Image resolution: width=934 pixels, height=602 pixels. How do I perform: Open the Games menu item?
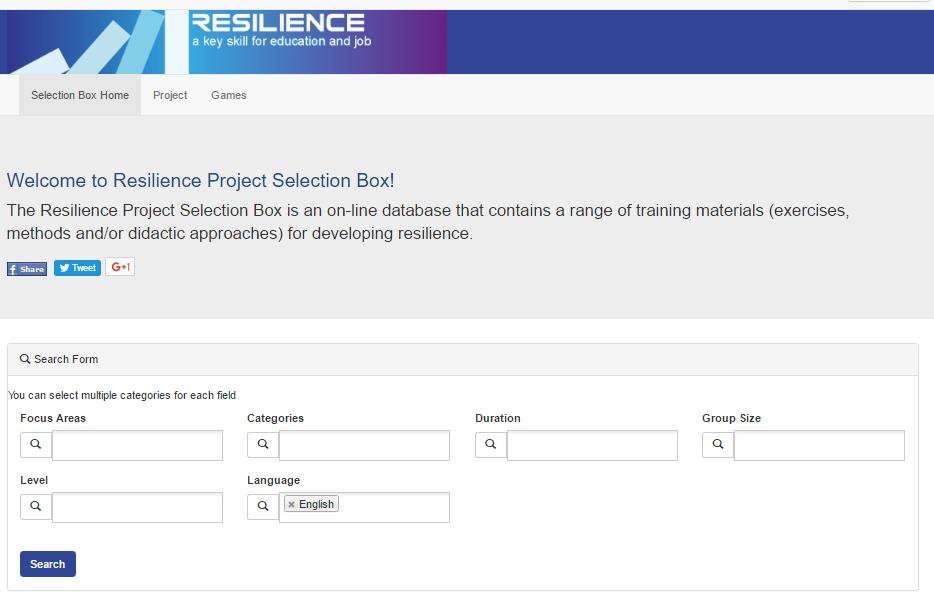228,96
